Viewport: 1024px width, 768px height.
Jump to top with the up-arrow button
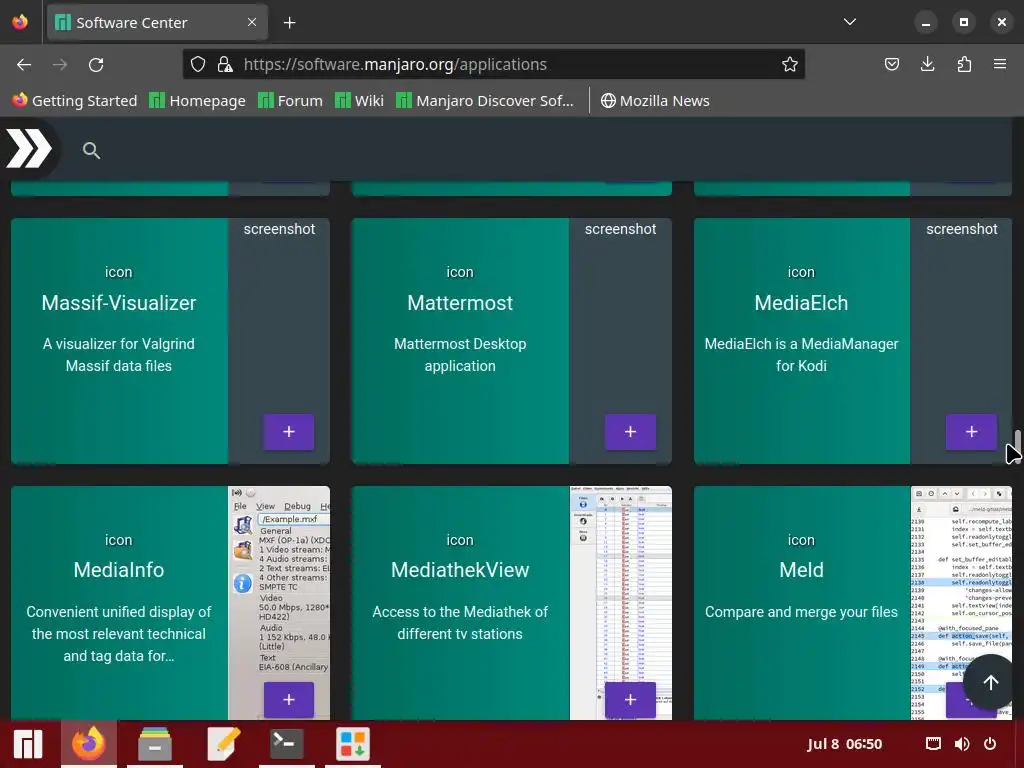pos(991,682)
